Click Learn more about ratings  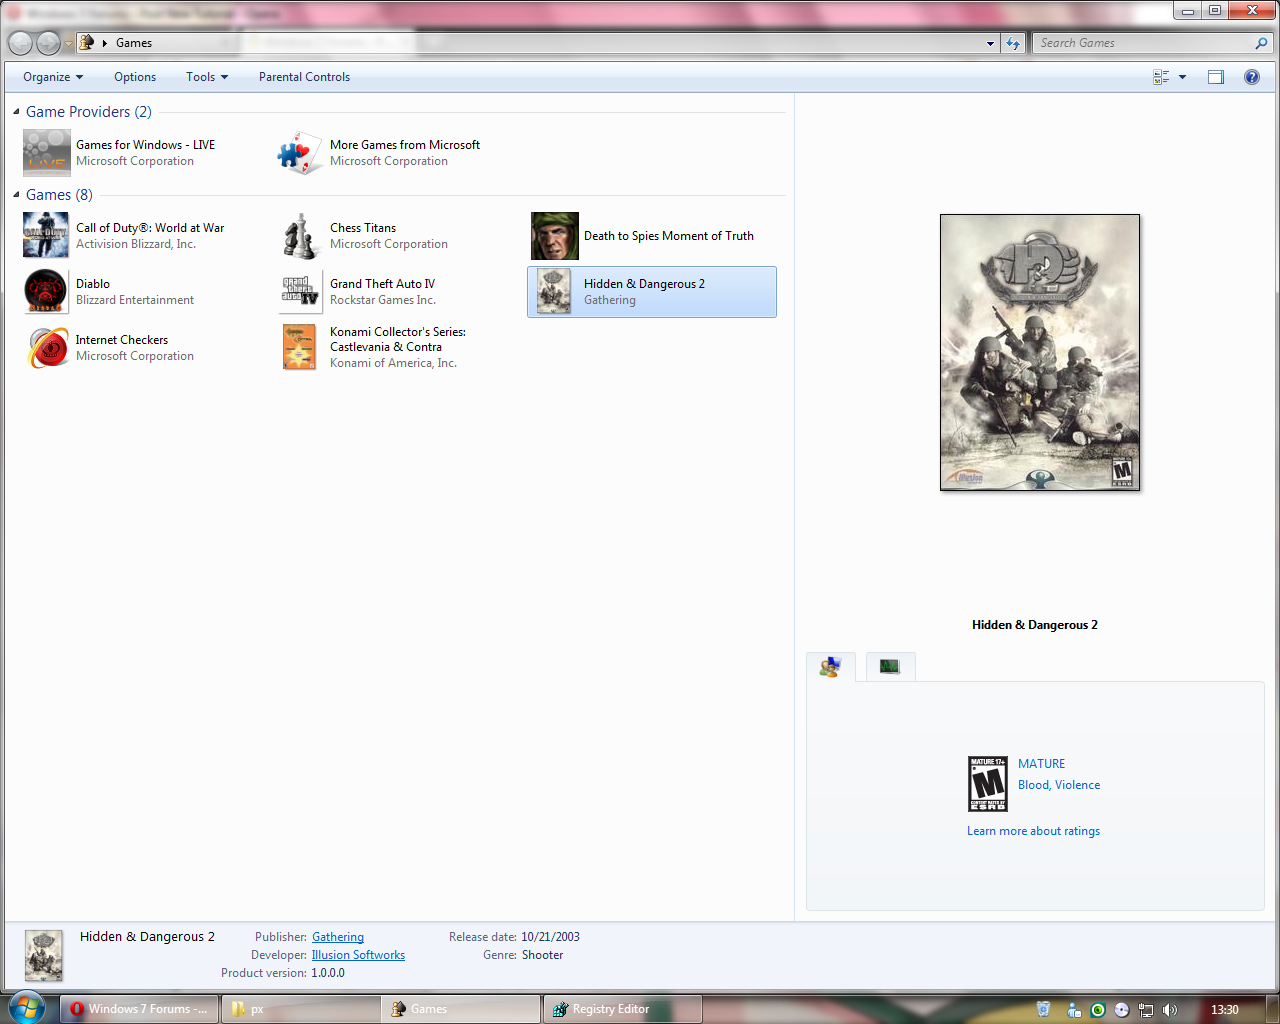point(1033,830)
